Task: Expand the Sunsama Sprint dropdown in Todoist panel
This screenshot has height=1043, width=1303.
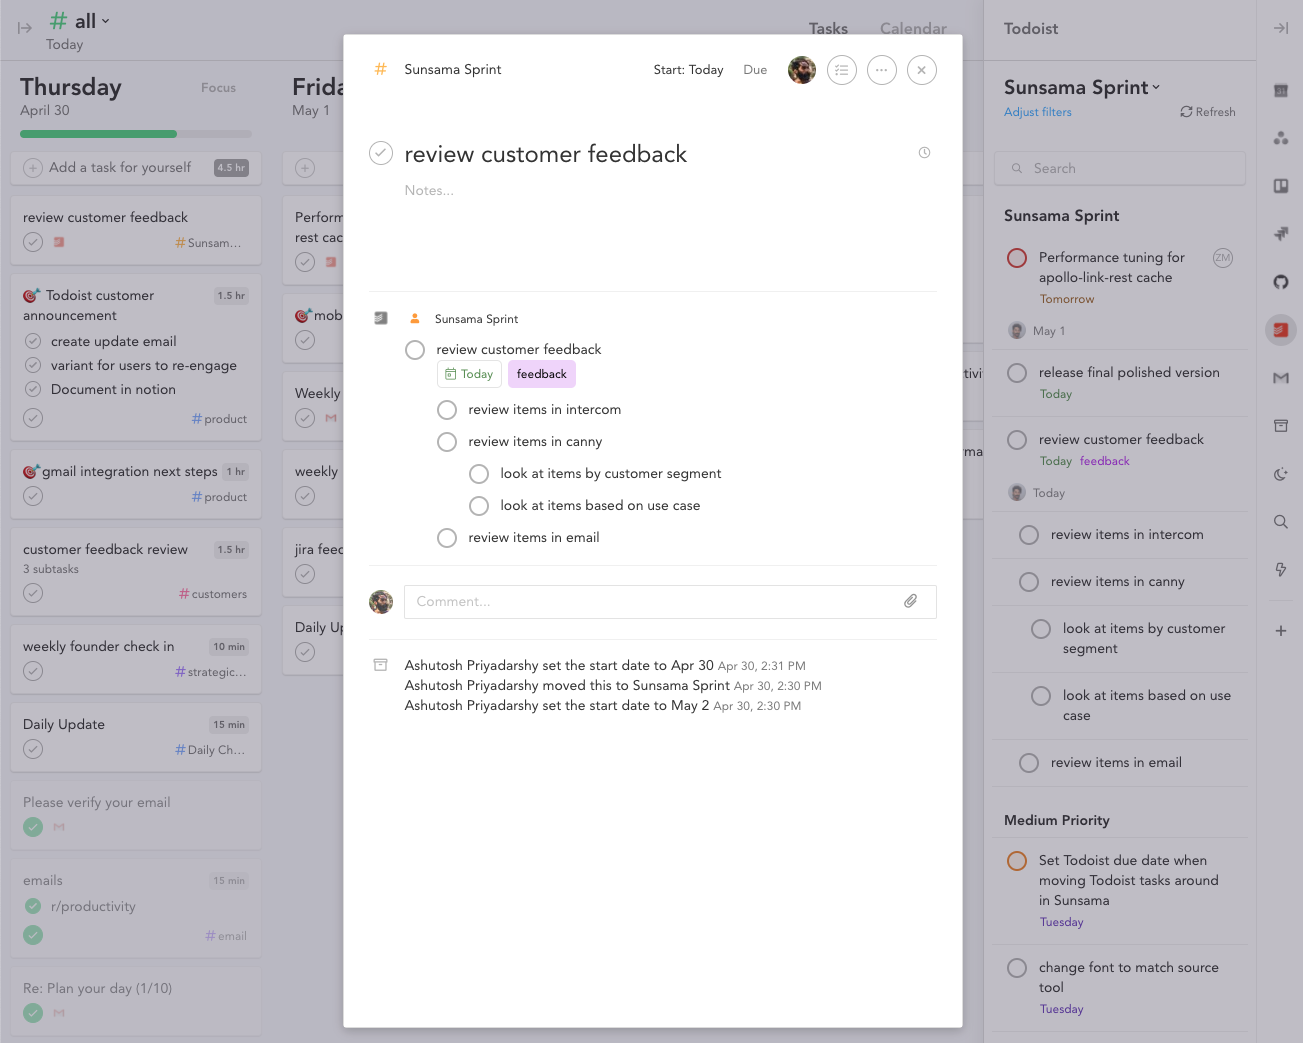Action: (1082, 88)
